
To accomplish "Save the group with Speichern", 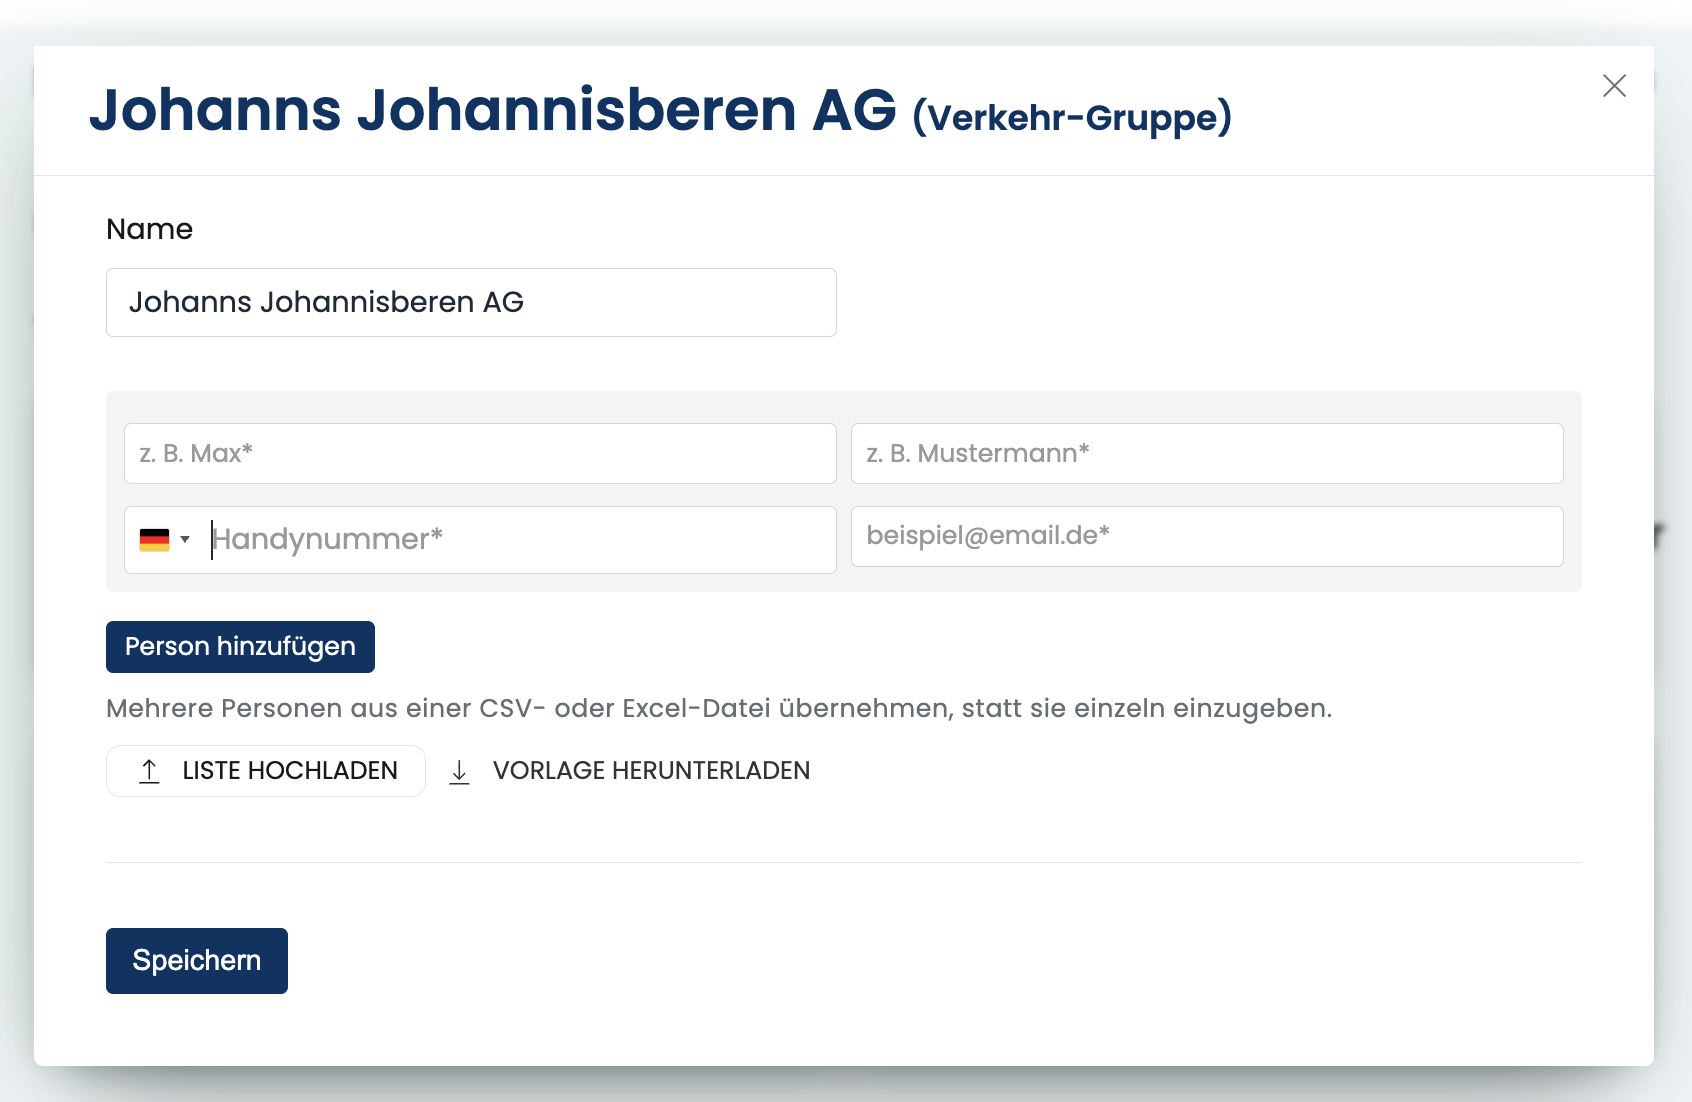I will click(197, 961).
